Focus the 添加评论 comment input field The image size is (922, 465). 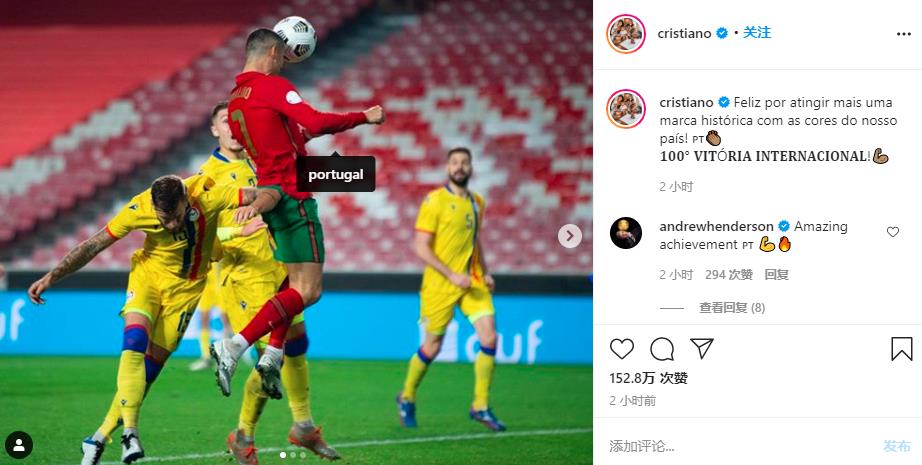(741, 446)
